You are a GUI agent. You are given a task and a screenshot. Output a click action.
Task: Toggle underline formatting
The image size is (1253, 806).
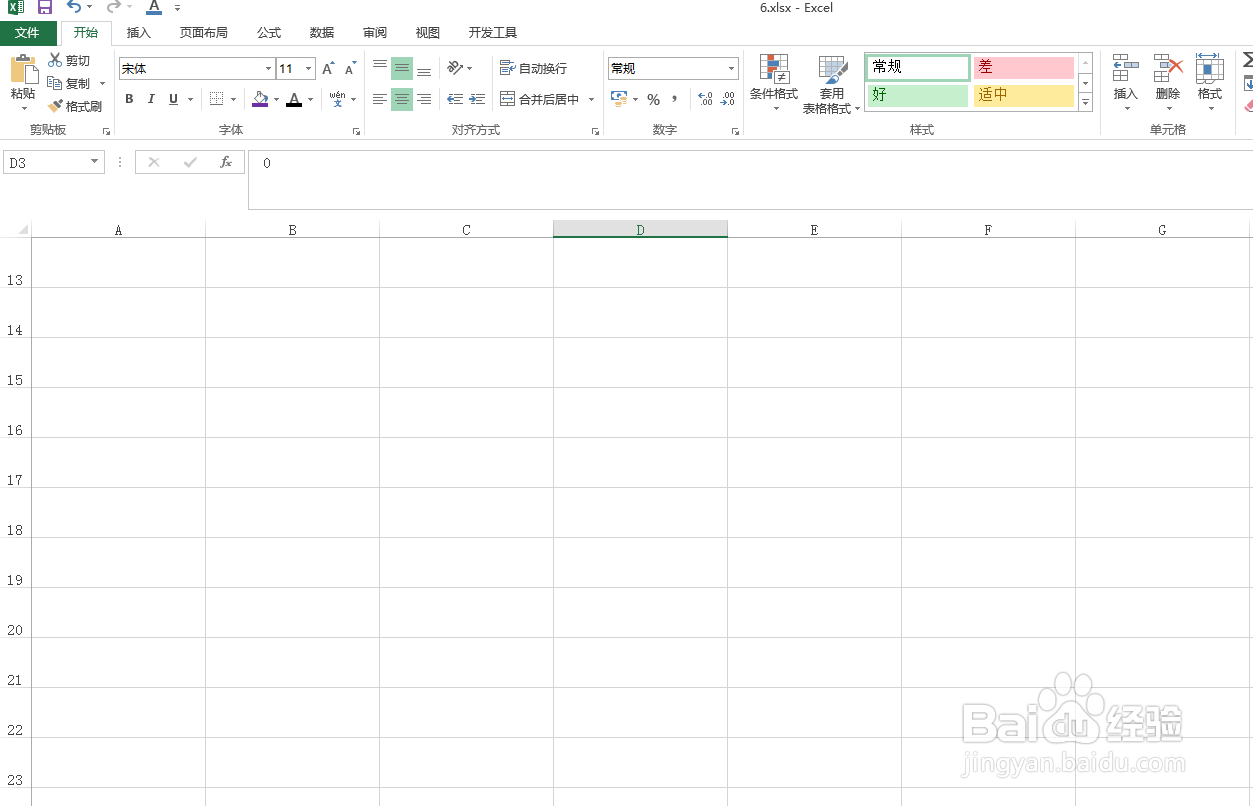(x=173, y=99)
